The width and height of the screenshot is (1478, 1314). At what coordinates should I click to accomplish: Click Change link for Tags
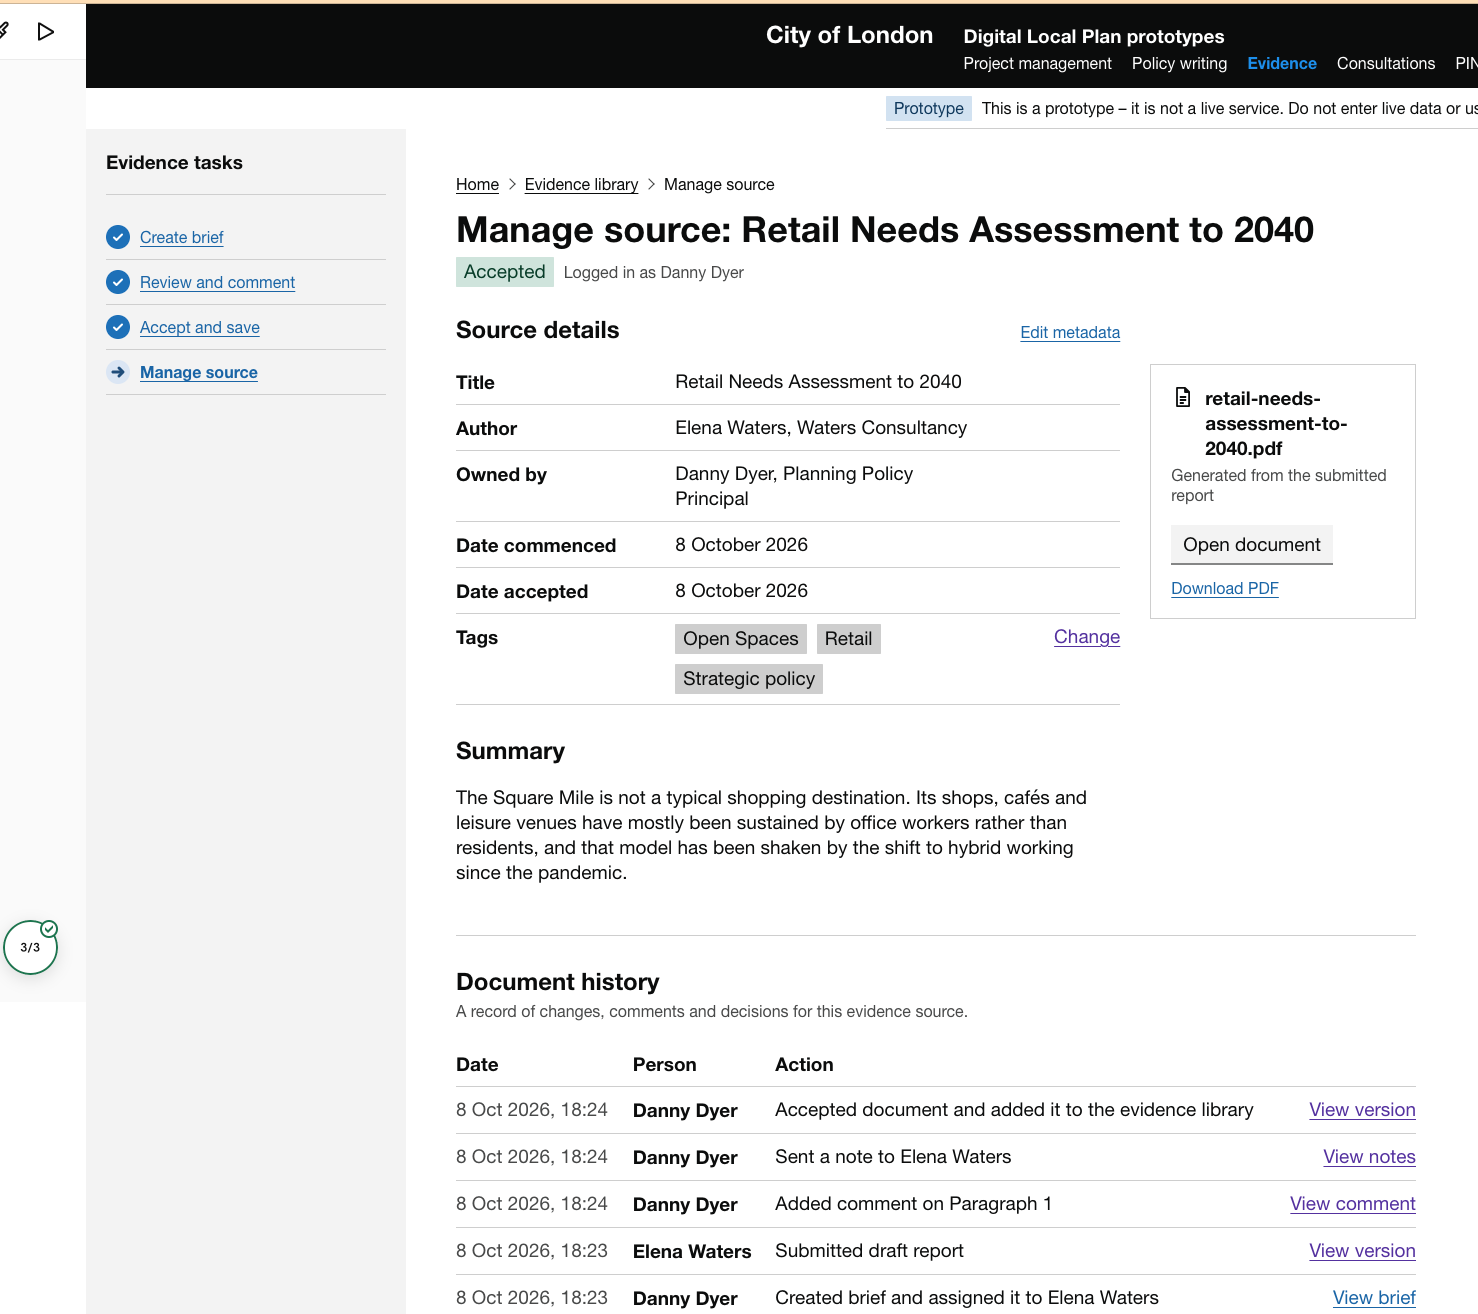tap(1087, 637)
